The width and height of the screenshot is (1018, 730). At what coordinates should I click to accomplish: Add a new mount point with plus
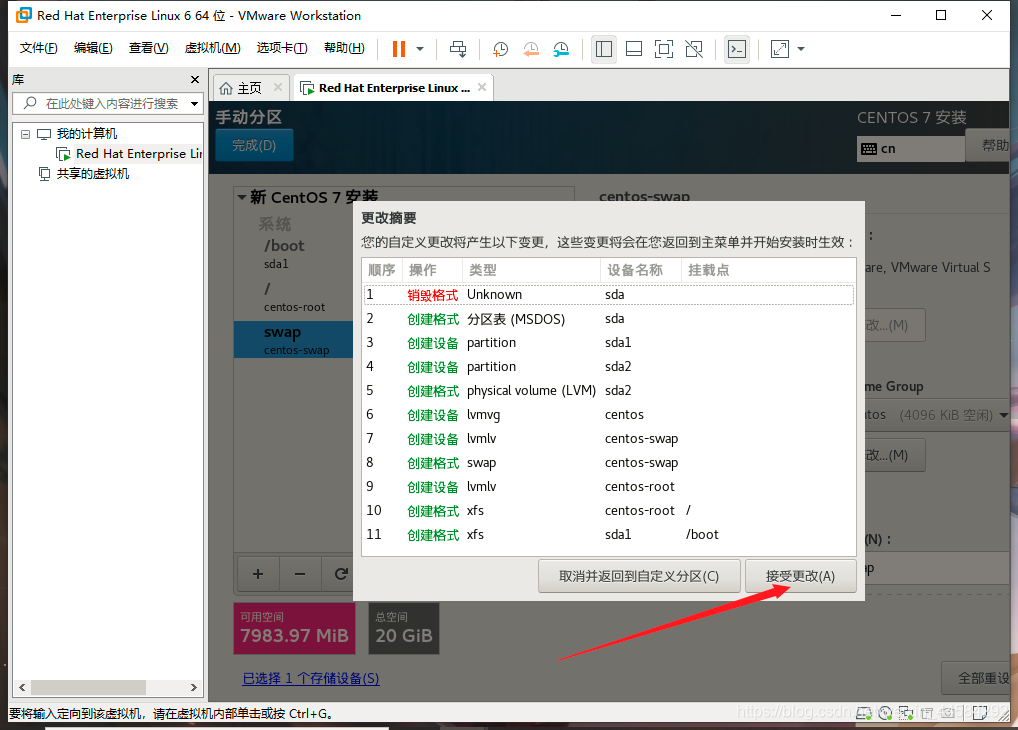(258, 573)
